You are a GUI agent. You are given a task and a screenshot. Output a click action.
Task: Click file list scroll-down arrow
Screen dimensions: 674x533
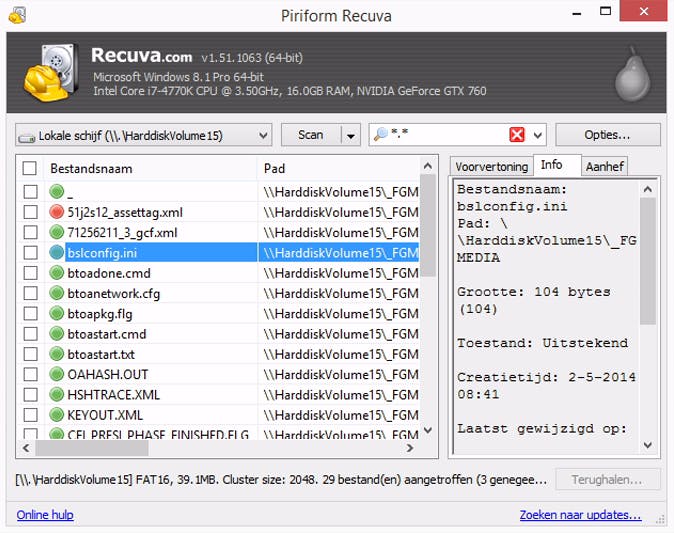428,430
